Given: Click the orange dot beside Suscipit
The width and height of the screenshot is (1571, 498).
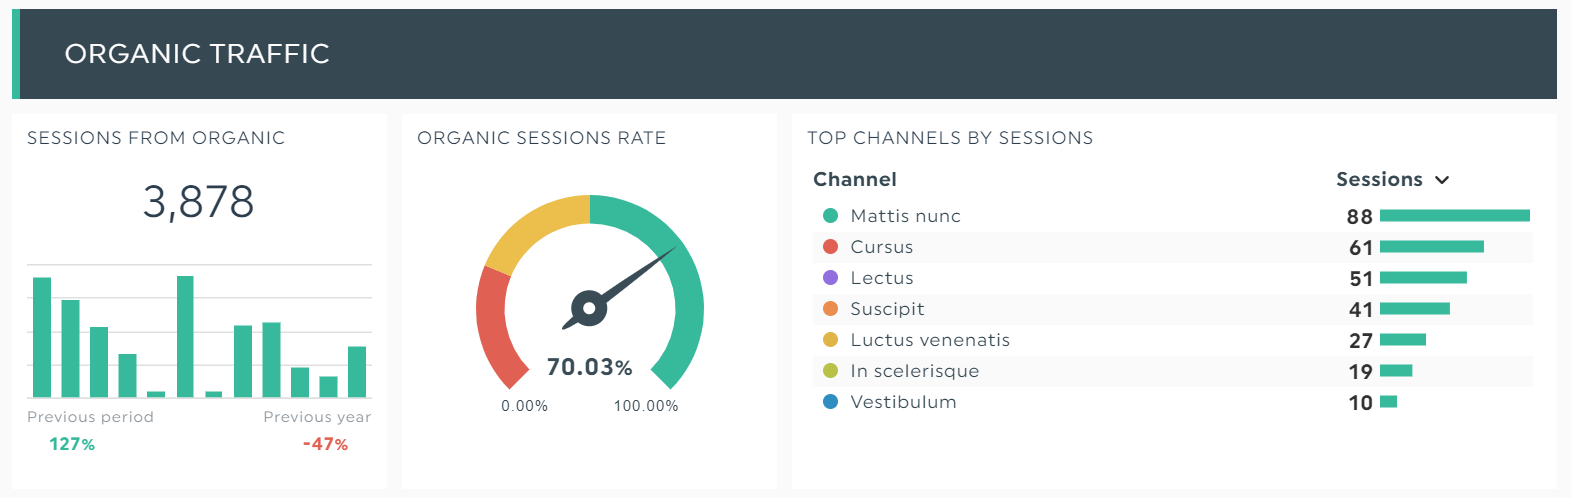Looking at the screenshot, I should [830, 309].
